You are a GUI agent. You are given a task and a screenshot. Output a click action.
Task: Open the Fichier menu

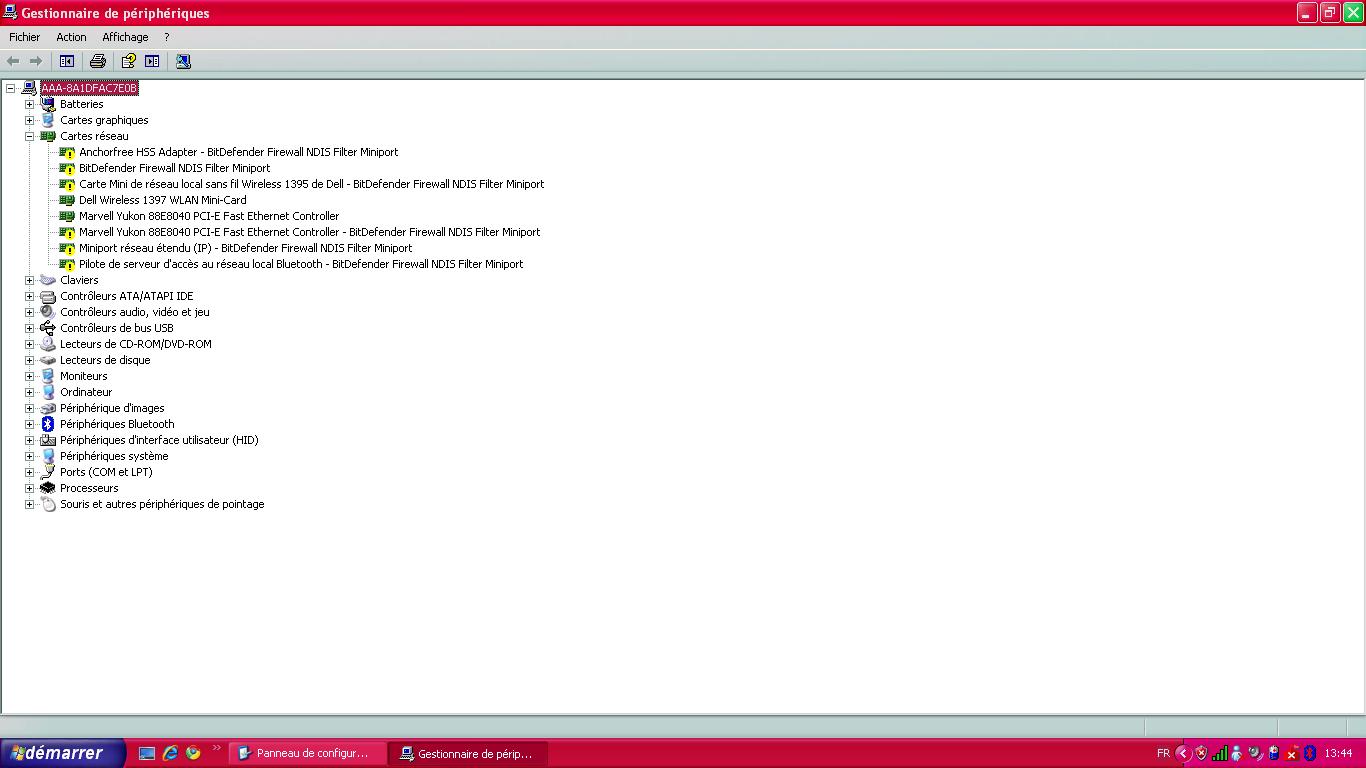pyautogui.click(x=24, y=37)
